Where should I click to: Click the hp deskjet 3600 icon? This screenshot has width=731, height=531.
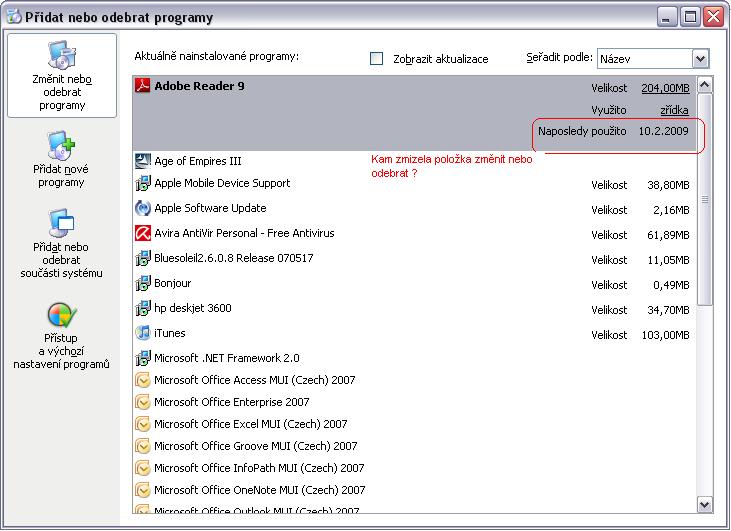[x=143, y=308]
